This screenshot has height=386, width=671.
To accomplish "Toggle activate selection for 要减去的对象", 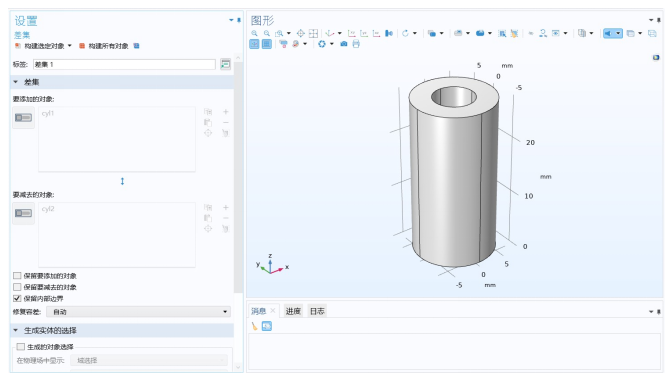I will click(24, 213).
